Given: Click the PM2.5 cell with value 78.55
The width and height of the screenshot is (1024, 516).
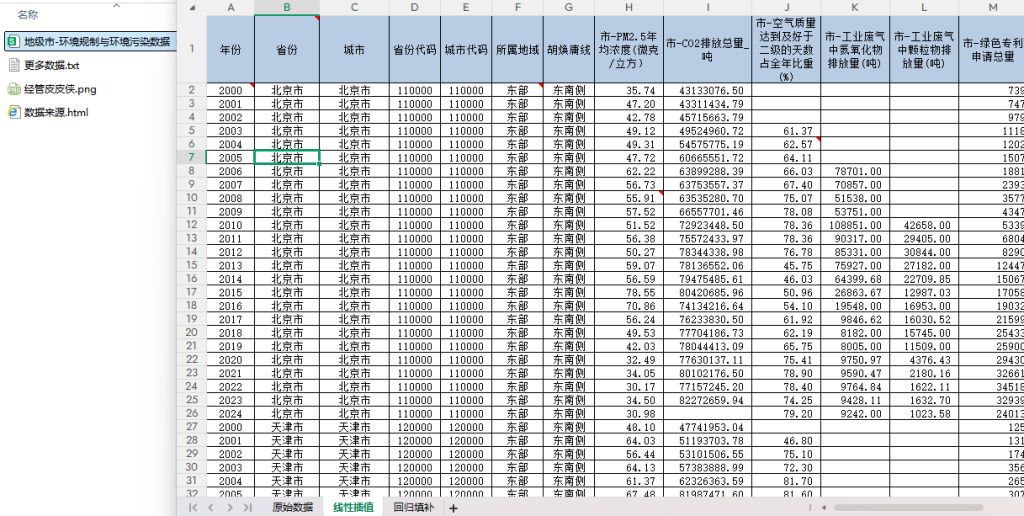Looking at the screenshot, I should pyautogui.click(x=629, y=292).
